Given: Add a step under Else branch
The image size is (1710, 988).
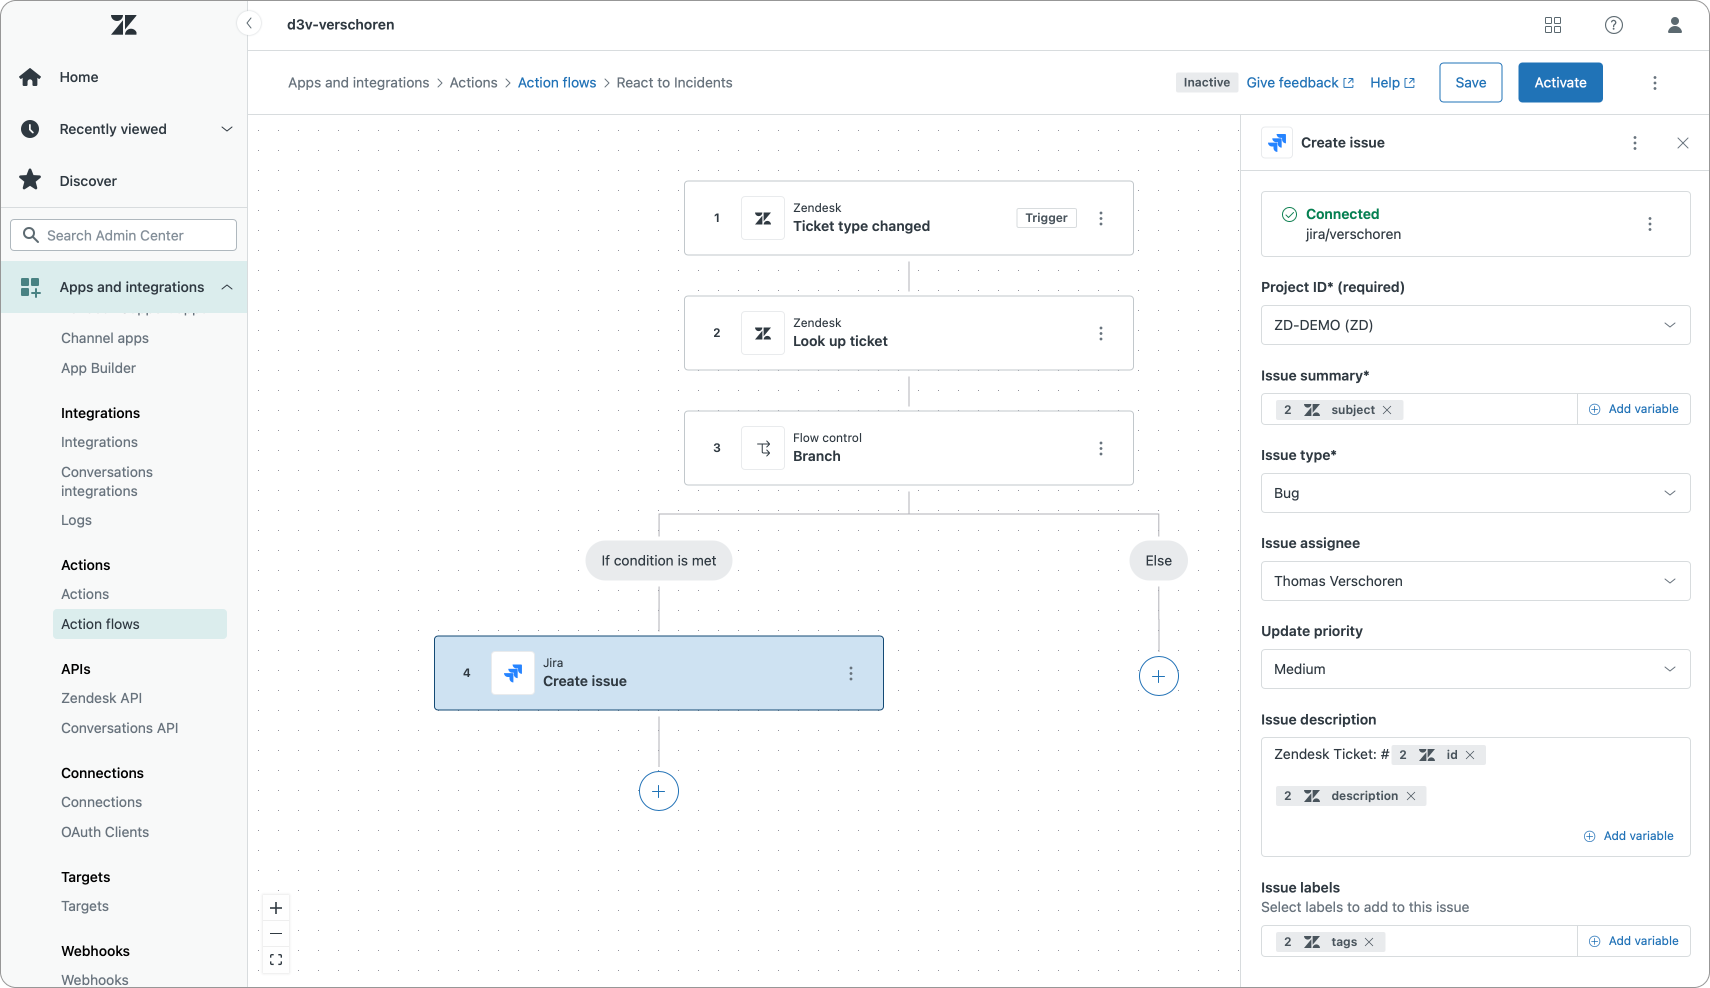Looking at the screenshot, I should pyautogui.click(x=1159, y=676).
